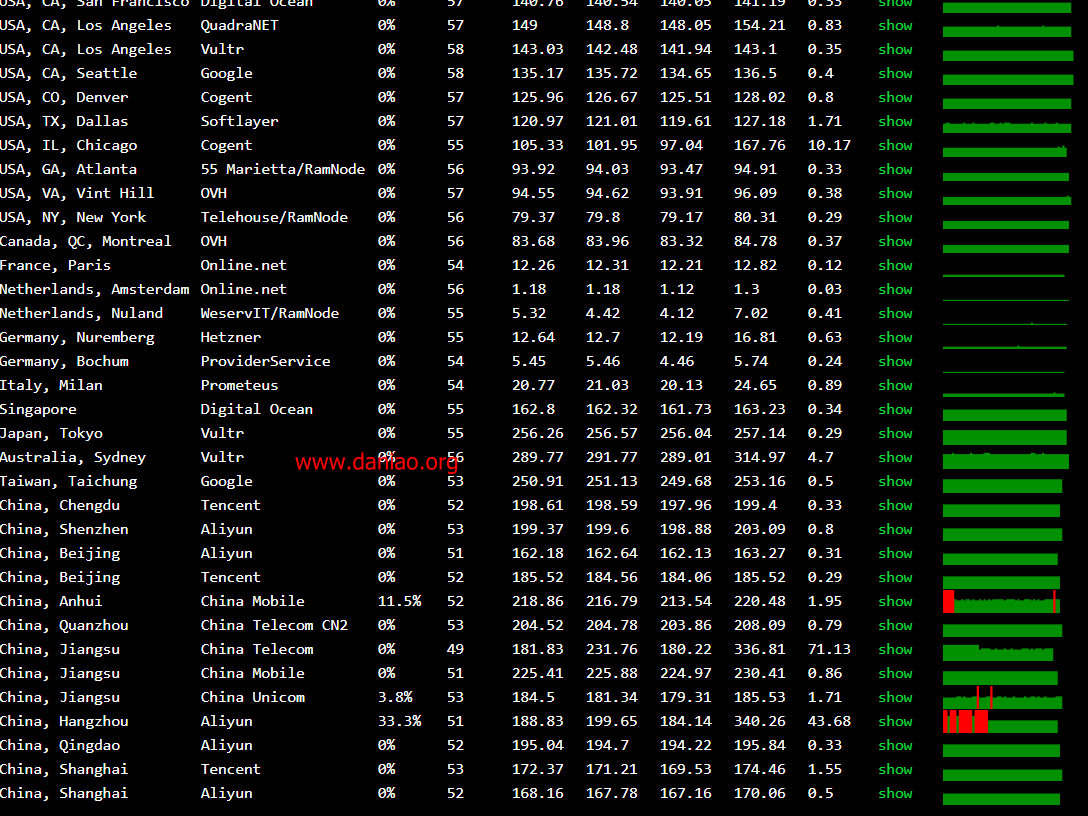Viewport: 1088px width, 816px height.
Task: Click 'show' for Jiangsu China Telecom
Action: [x=895, y=649]
